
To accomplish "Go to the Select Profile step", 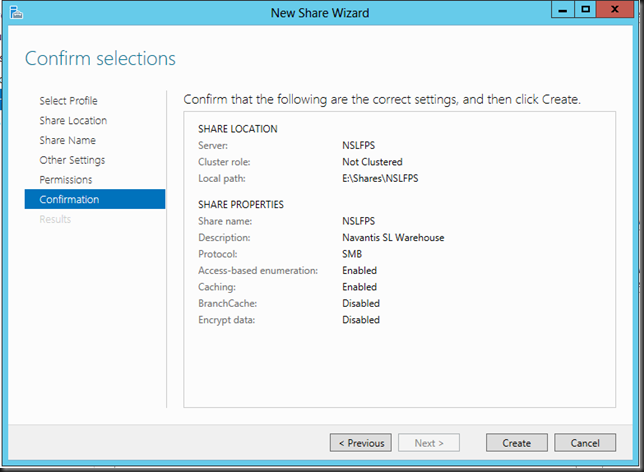I will (68, 101).
